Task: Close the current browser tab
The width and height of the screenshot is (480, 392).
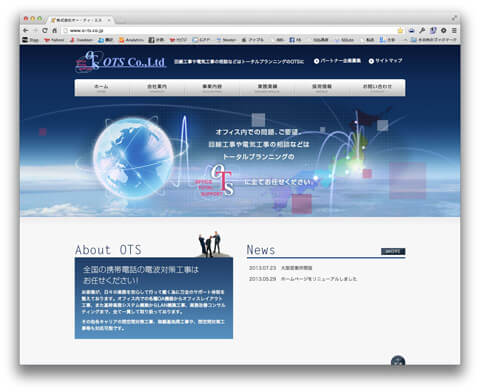Action: 109,20
